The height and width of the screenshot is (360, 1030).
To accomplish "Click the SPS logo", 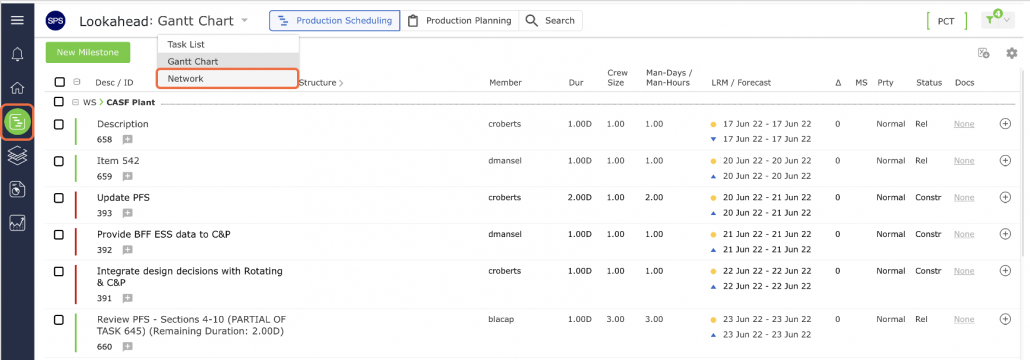I will (x=55, y=20).
